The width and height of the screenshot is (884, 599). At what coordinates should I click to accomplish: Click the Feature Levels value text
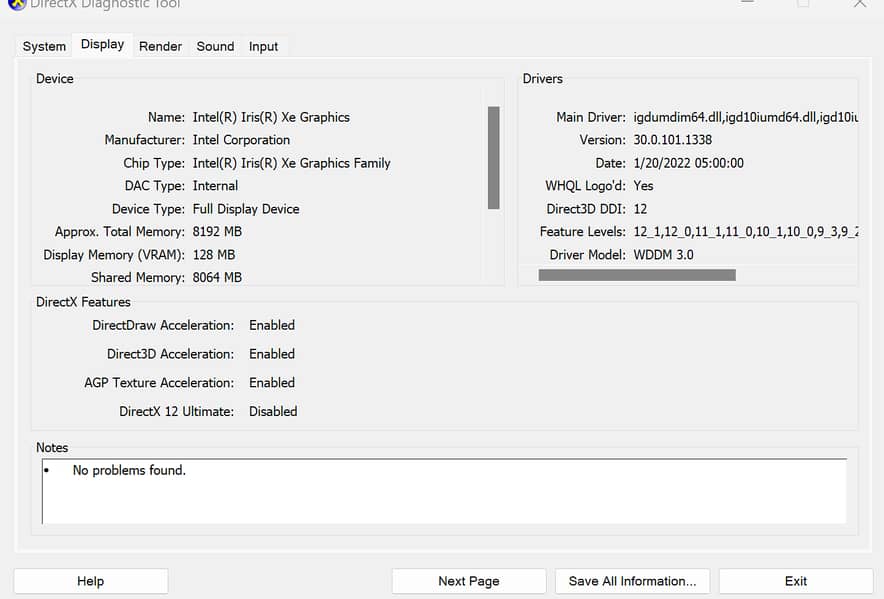pyautogui.click(x=745, y=232)
